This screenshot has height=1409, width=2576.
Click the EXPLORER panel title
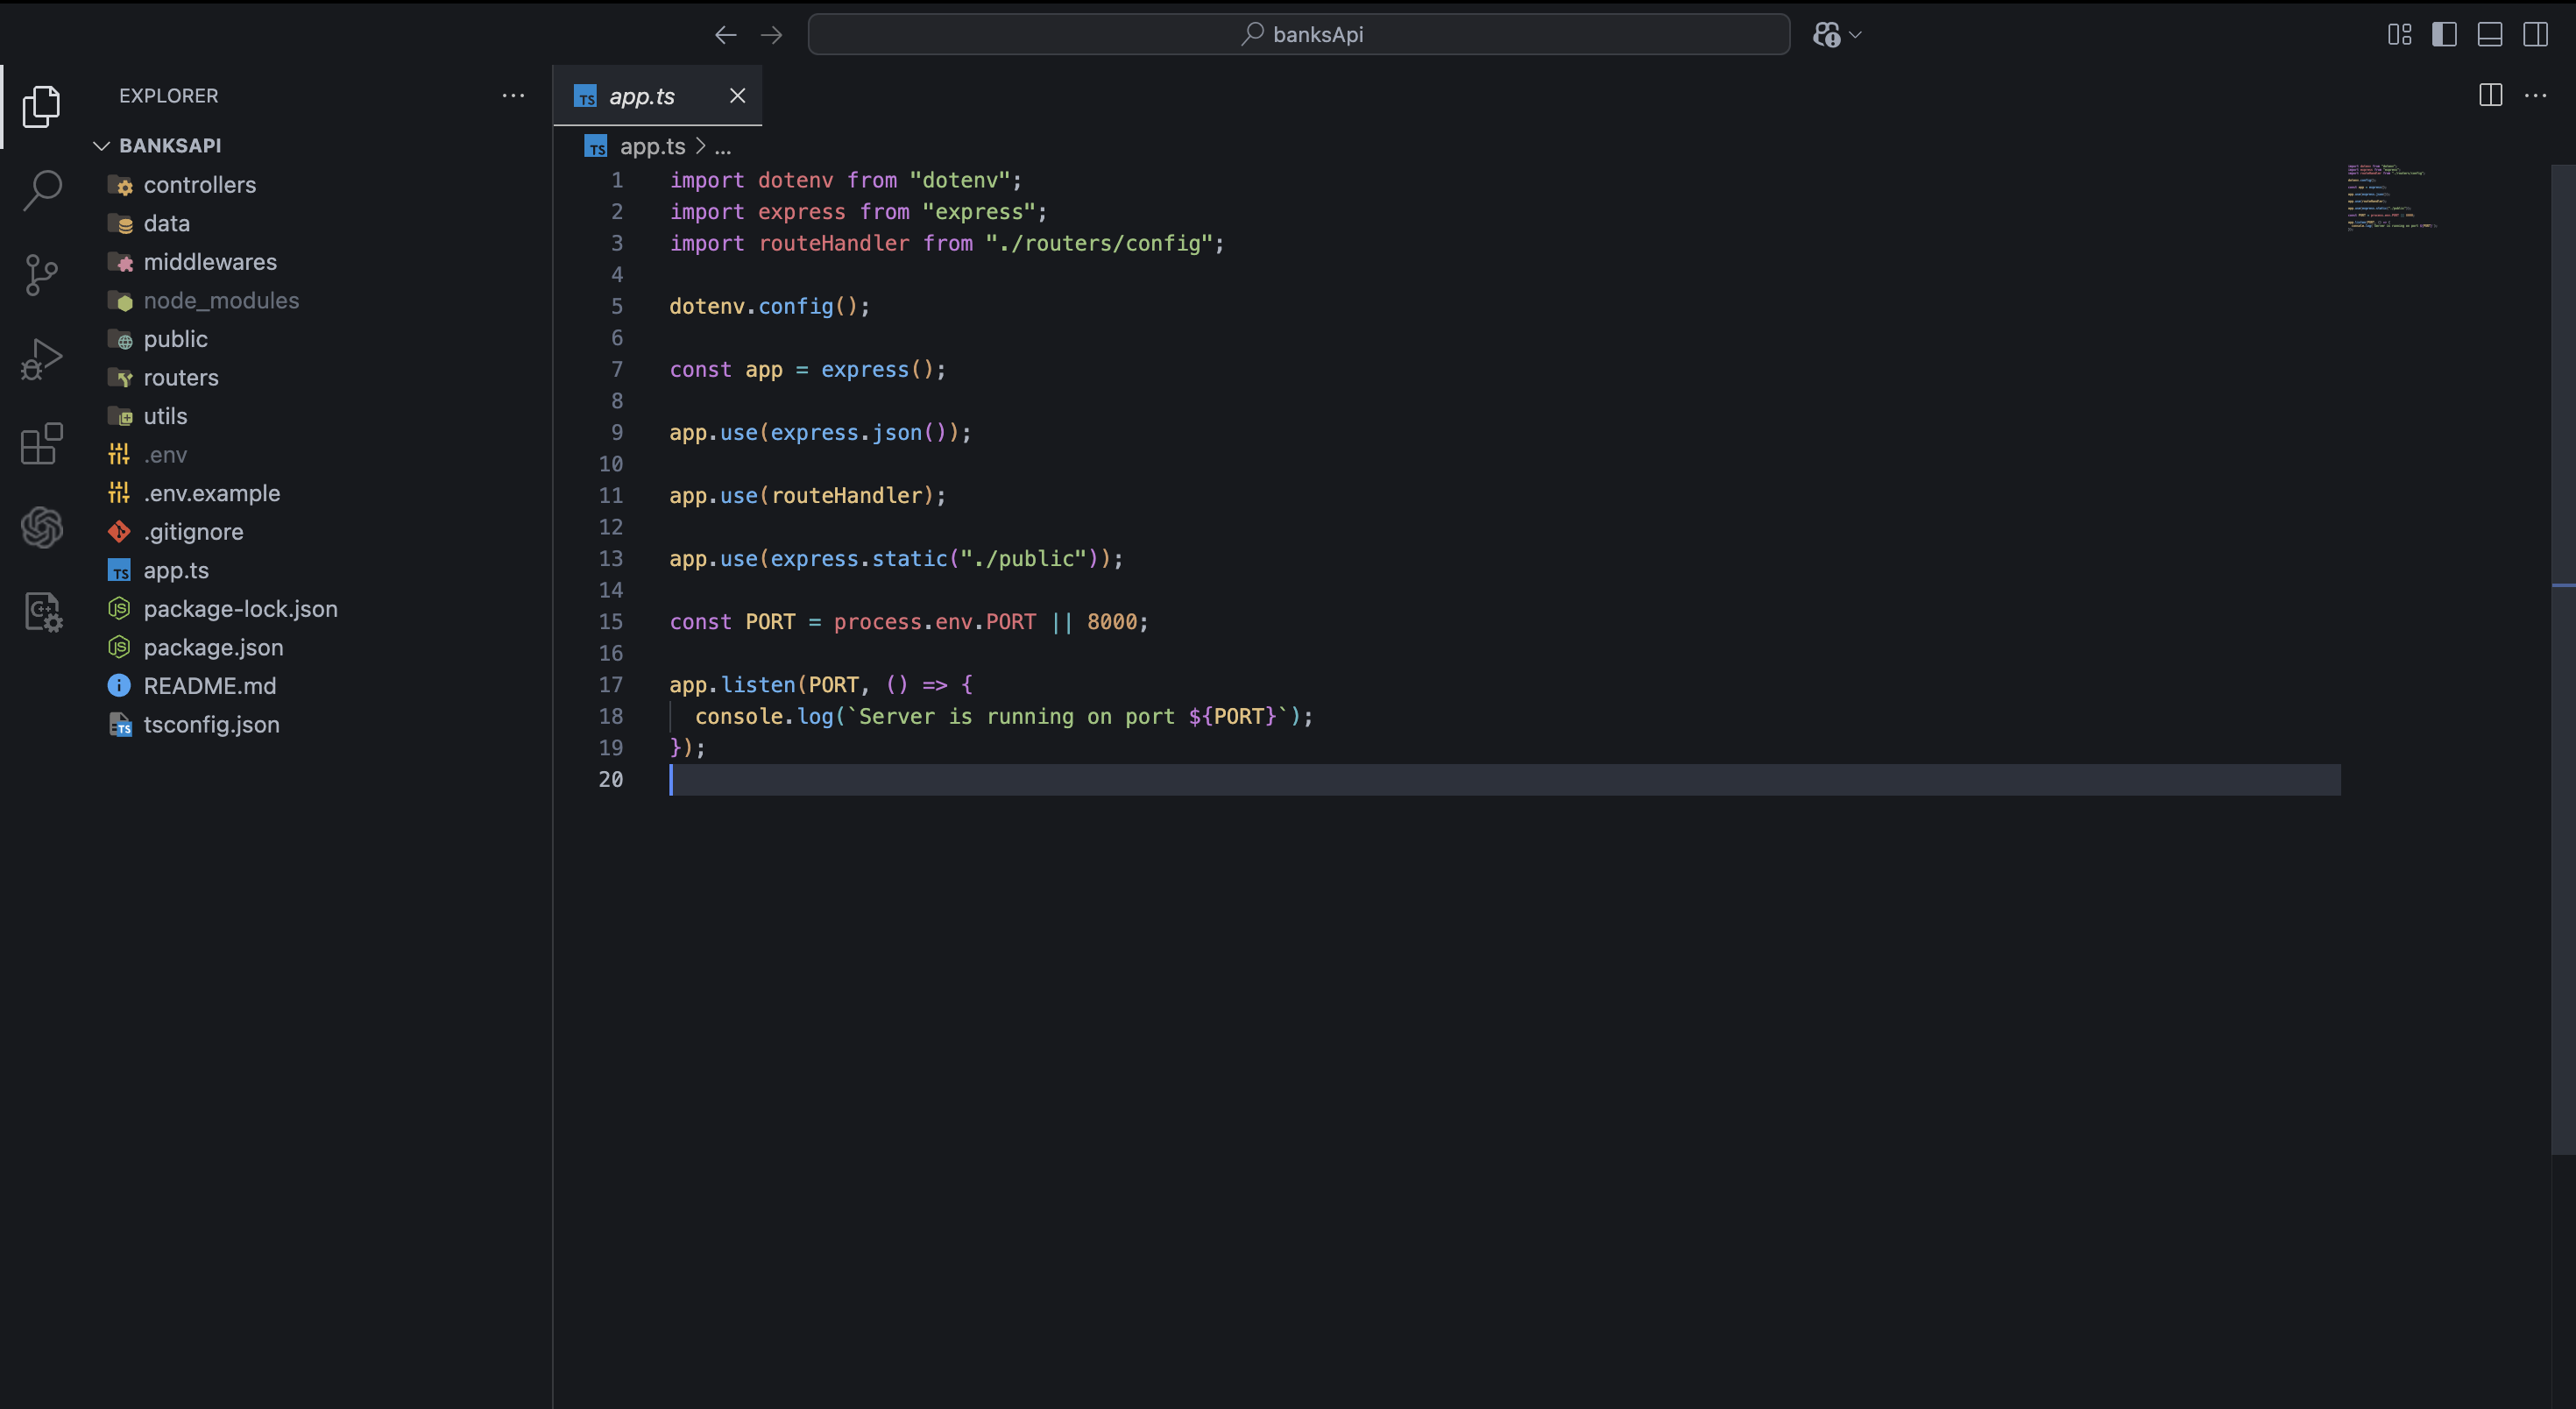(x=168, y=95)
